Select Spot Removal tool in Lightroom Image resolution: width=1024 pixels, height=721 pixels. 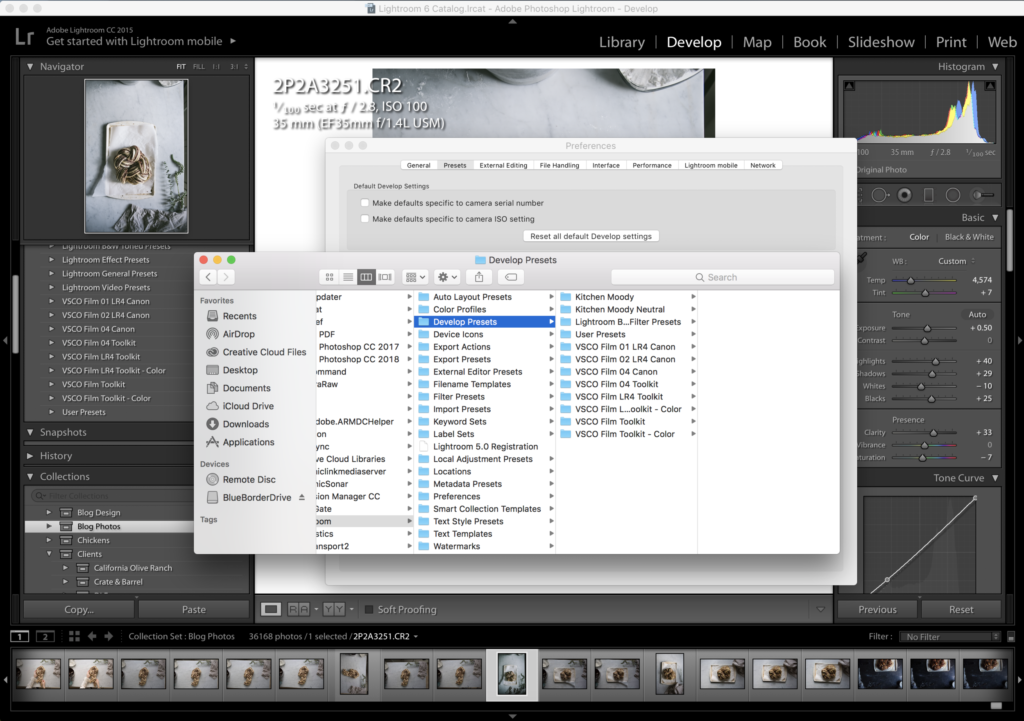pyautogui.click(x=880, y=195)
